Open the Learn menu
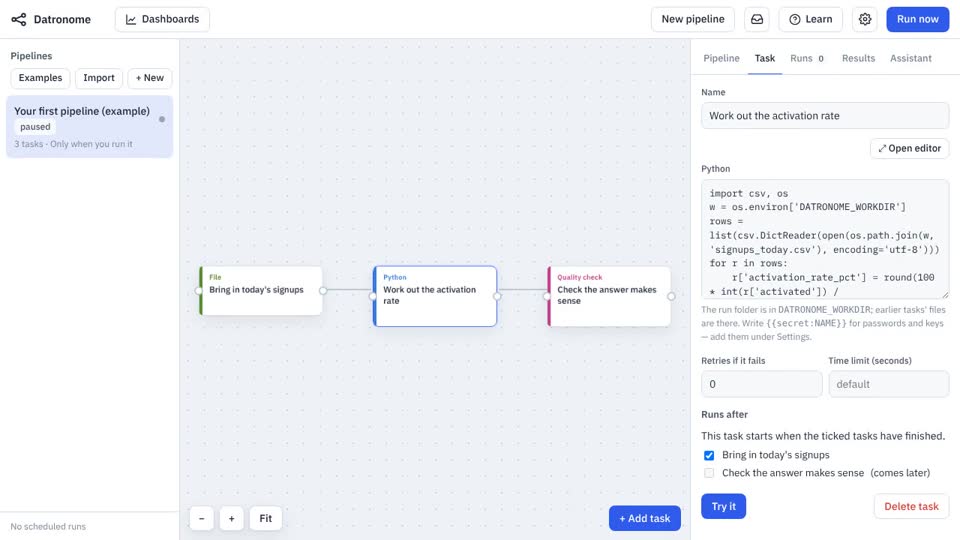The image size is (960, 540). [x=811, y=20]
